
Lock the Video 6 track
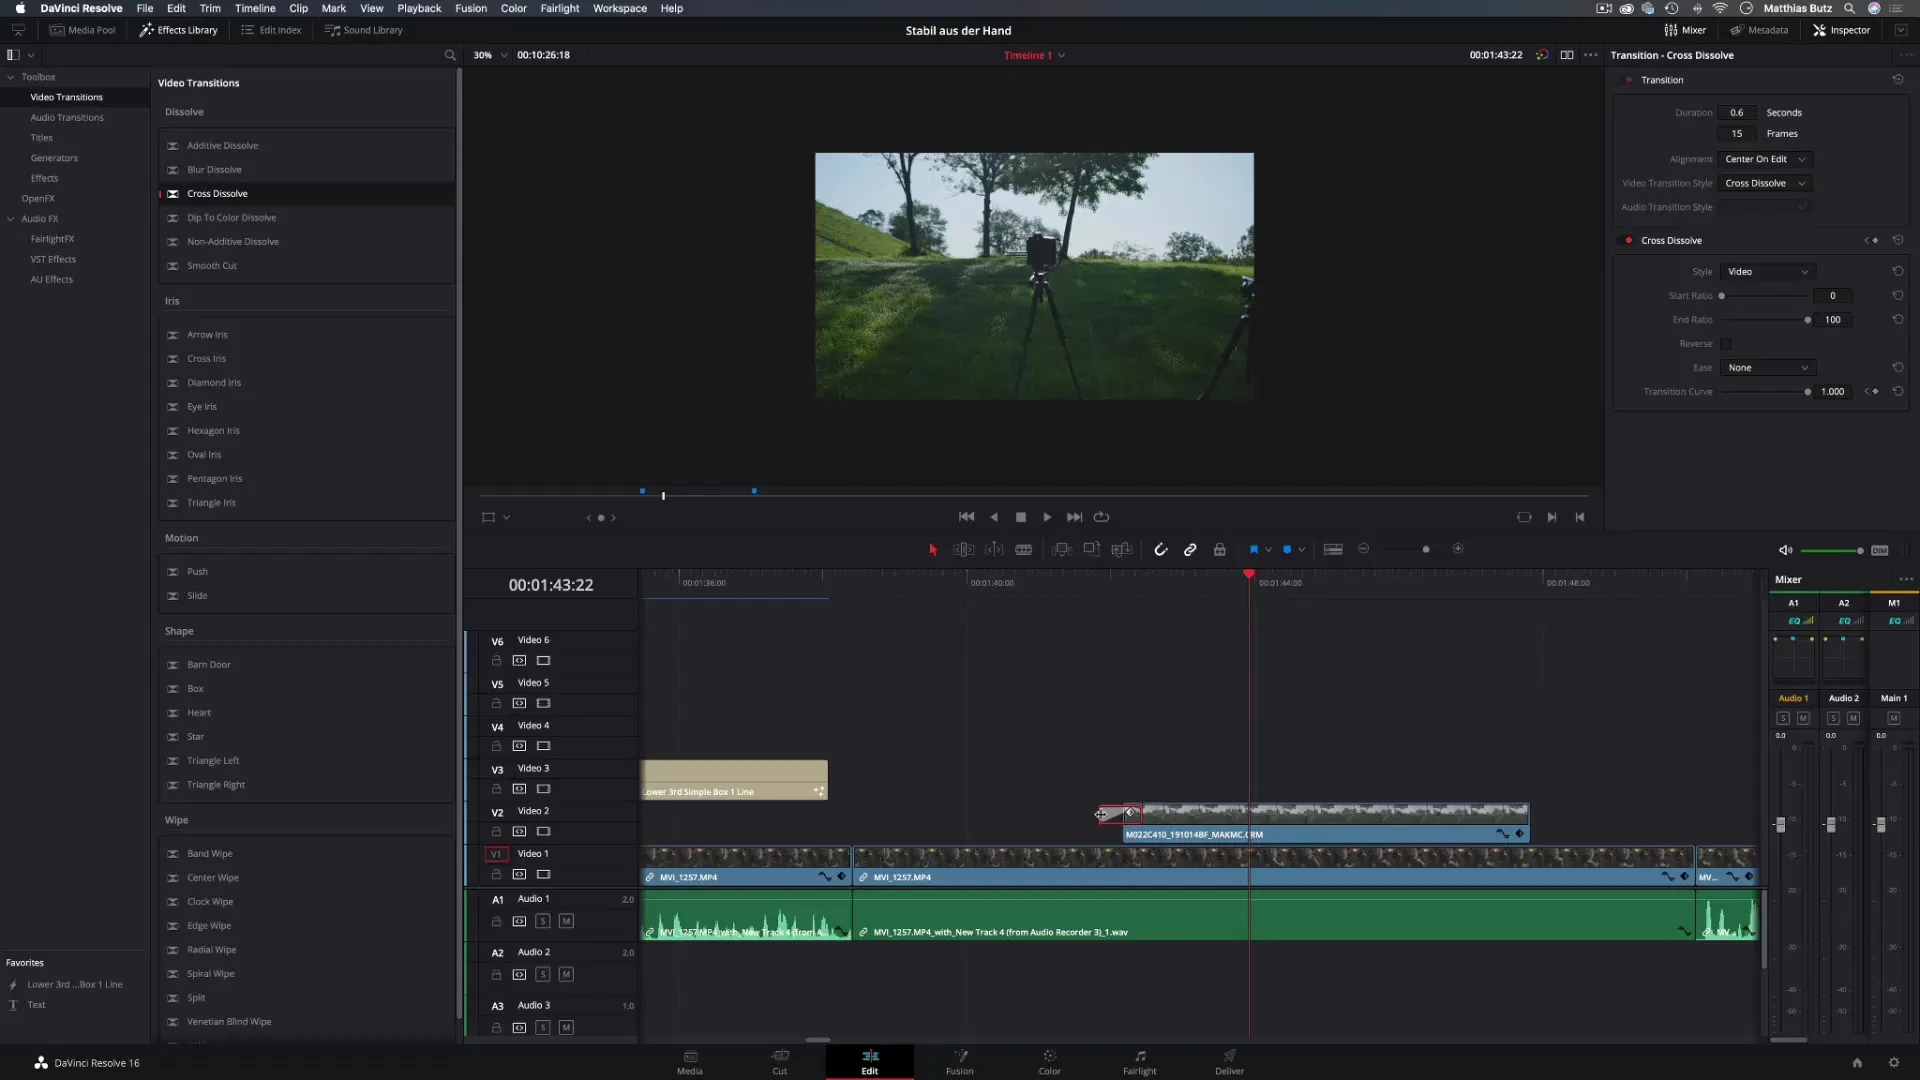click(x=496, y=660)
